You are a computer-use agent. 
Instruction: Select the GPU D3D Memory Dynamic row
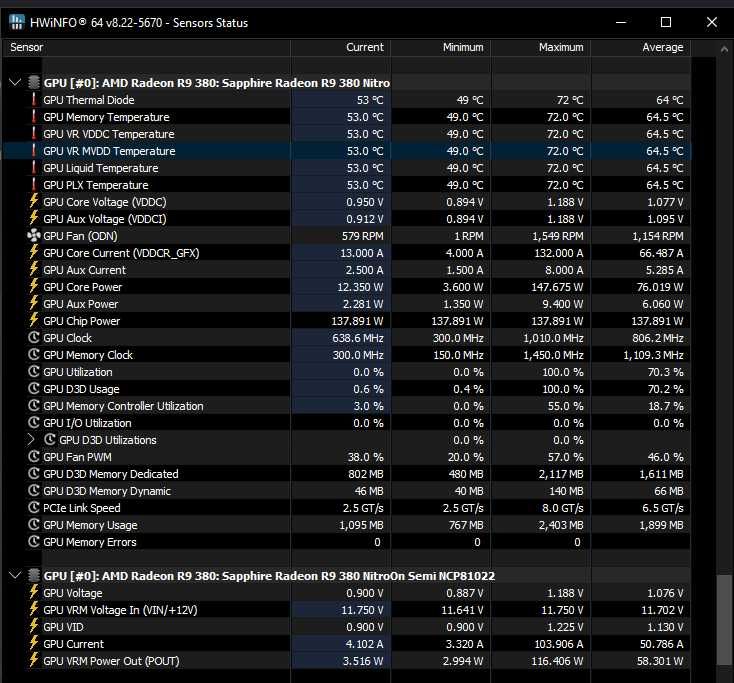347,491
